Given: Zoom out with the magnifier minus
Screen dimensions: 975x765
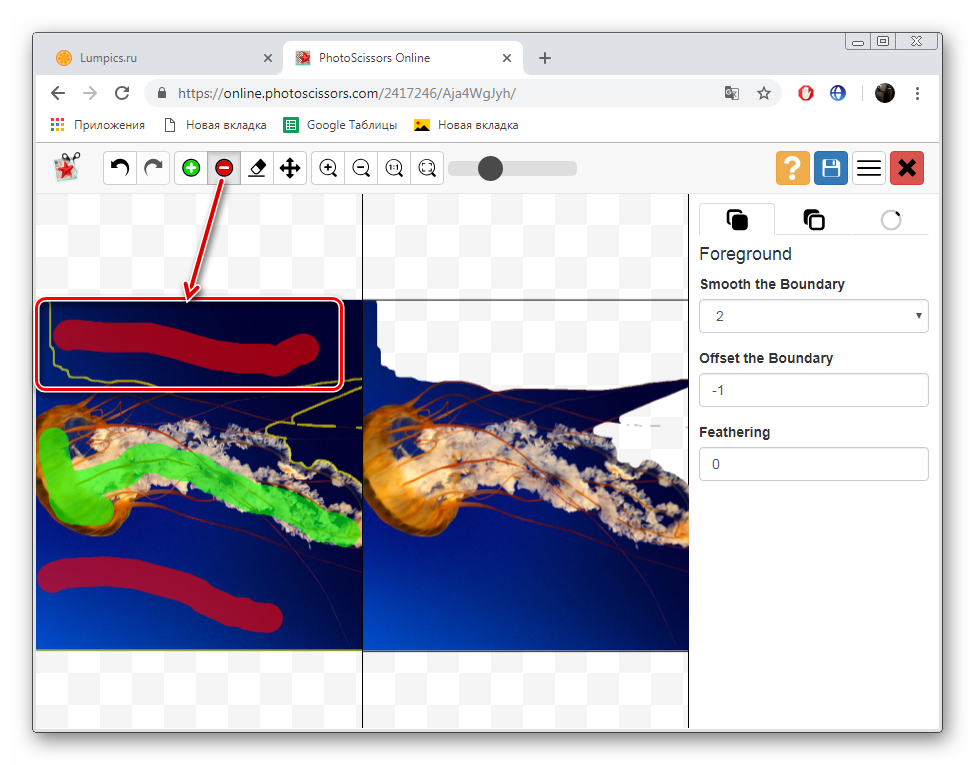Looking at the screenshot, I should click(361, 168).
